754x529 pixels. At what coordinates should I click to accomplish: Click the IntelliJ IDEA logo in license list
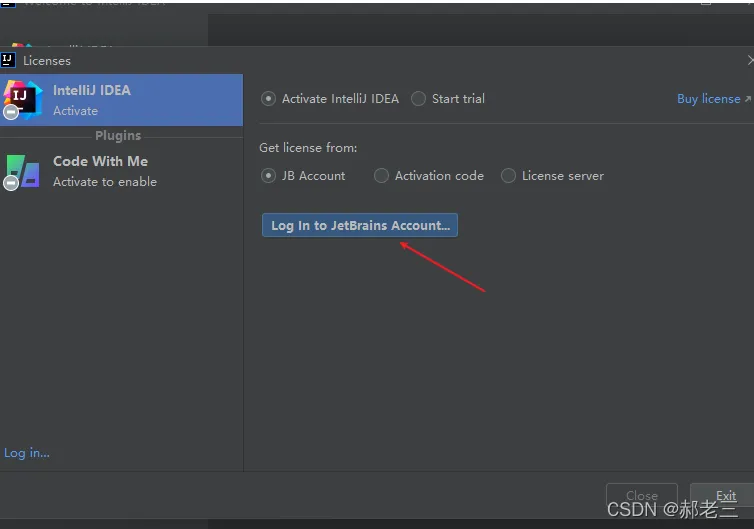click(x=22, y=98)
